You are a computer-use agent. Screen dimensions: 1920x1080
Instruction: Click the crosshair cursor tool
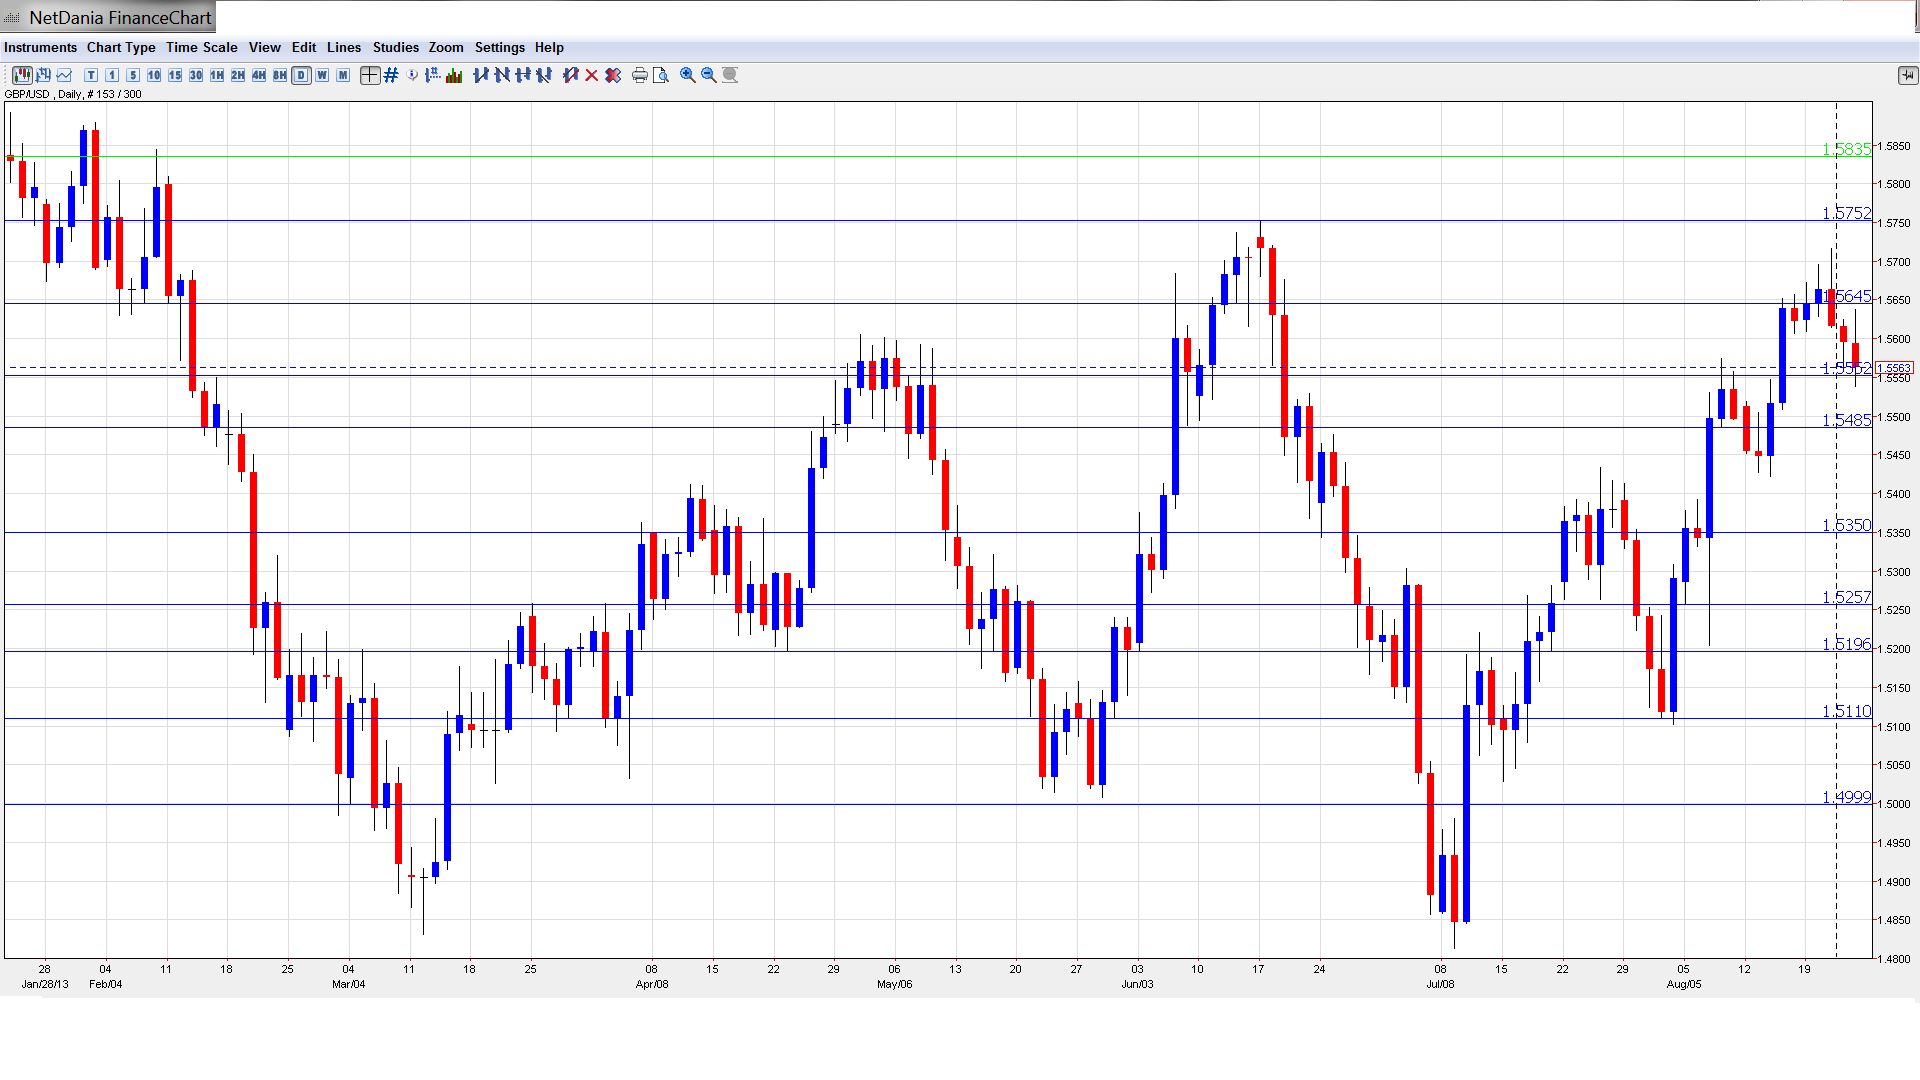click(370, 75)
